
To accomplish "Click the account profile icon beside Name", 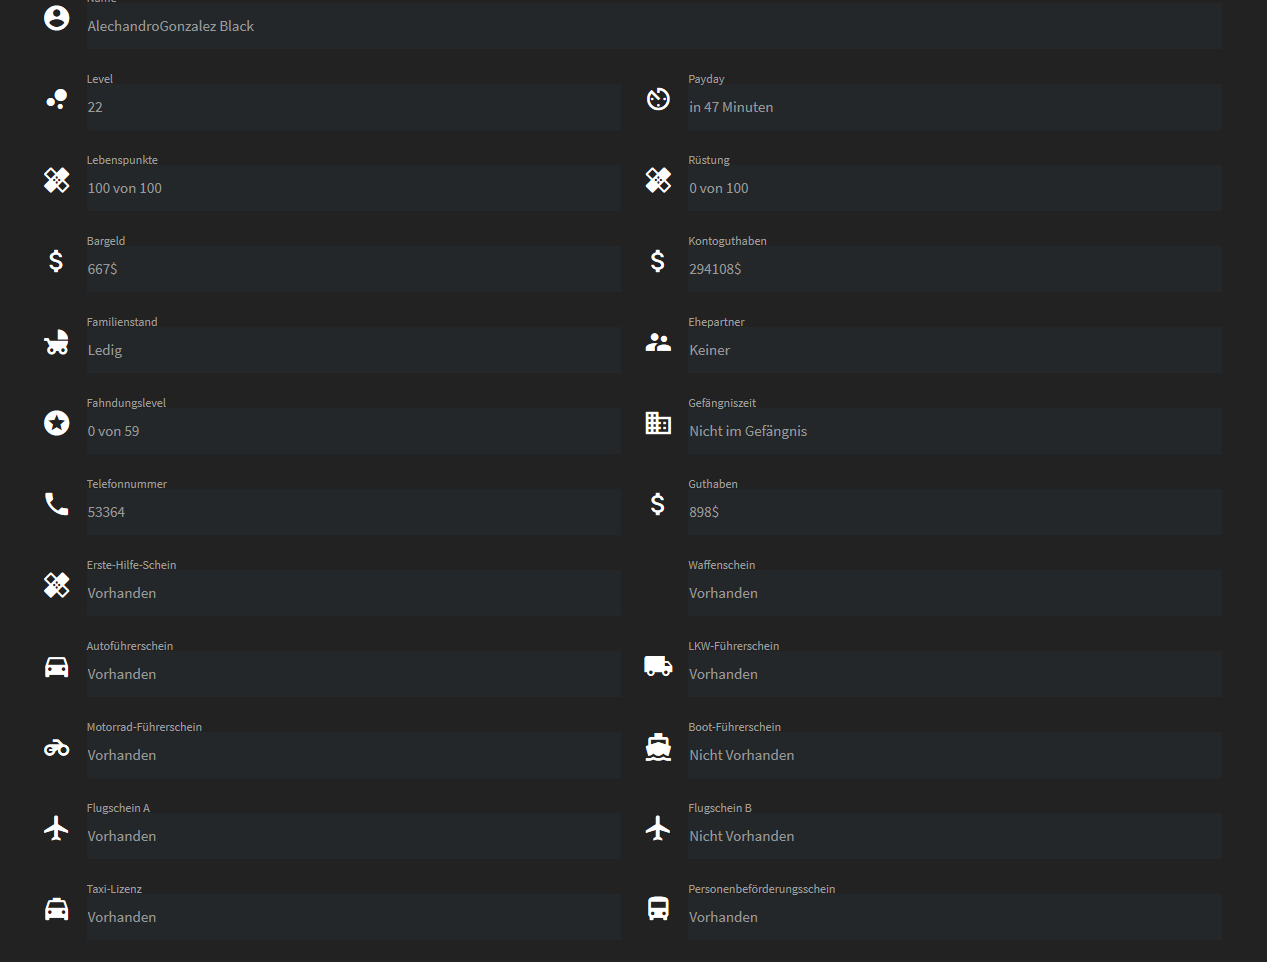I will click(57, 18).
